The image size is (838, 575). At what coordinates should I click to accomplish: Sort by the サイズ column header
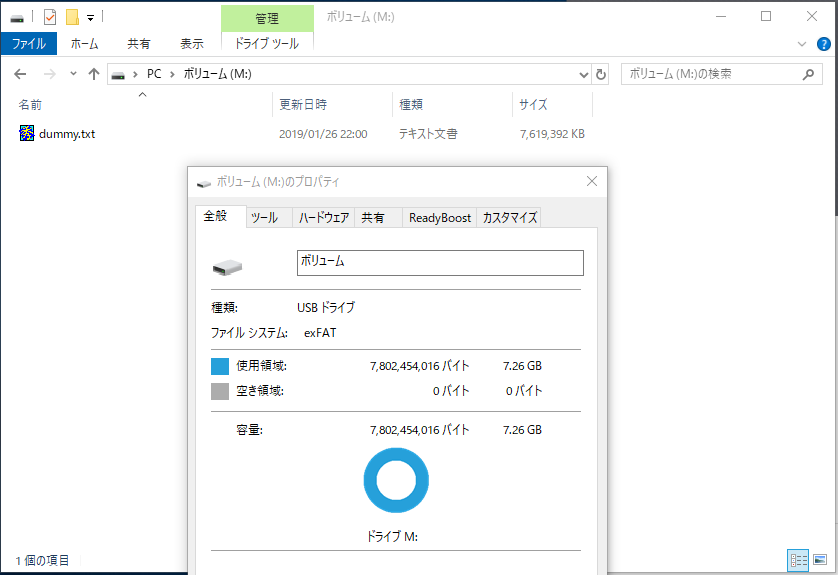(533, 105)
